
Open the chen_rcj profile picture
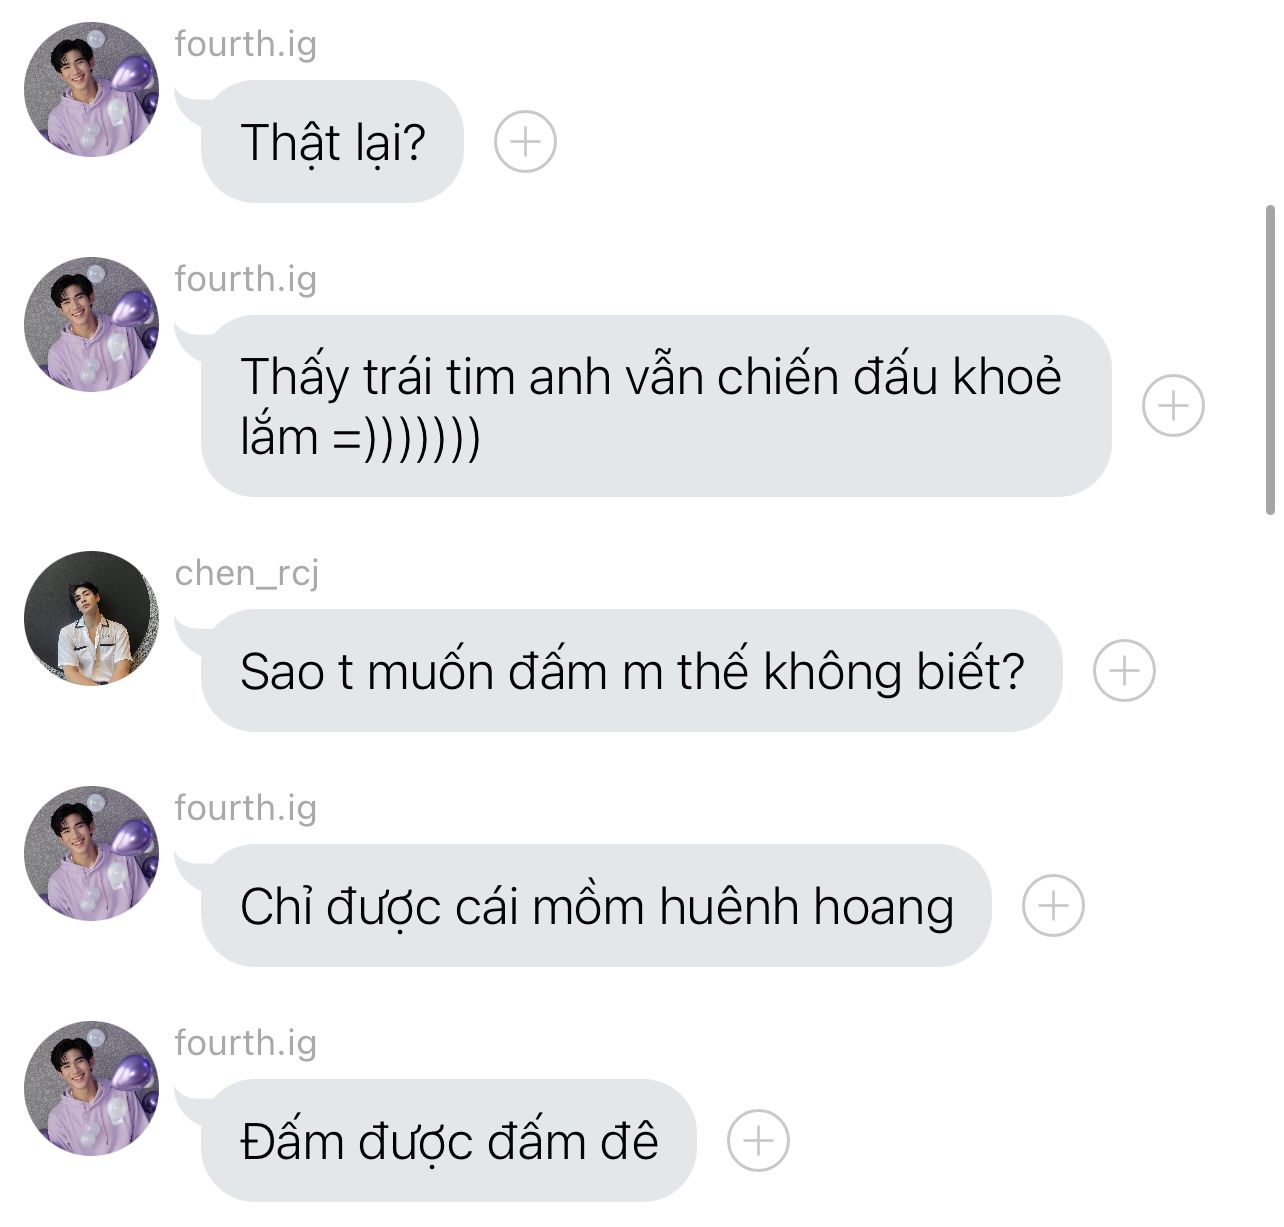click(91, 618)
